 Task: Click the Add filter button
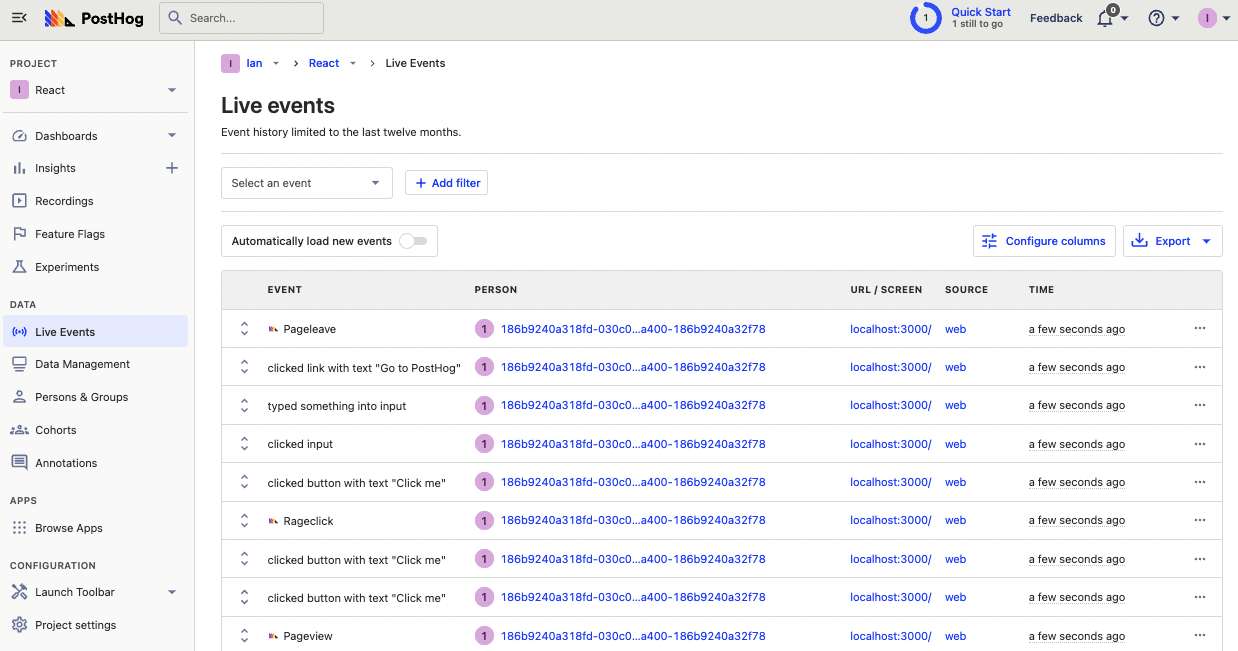coord(446,183)
